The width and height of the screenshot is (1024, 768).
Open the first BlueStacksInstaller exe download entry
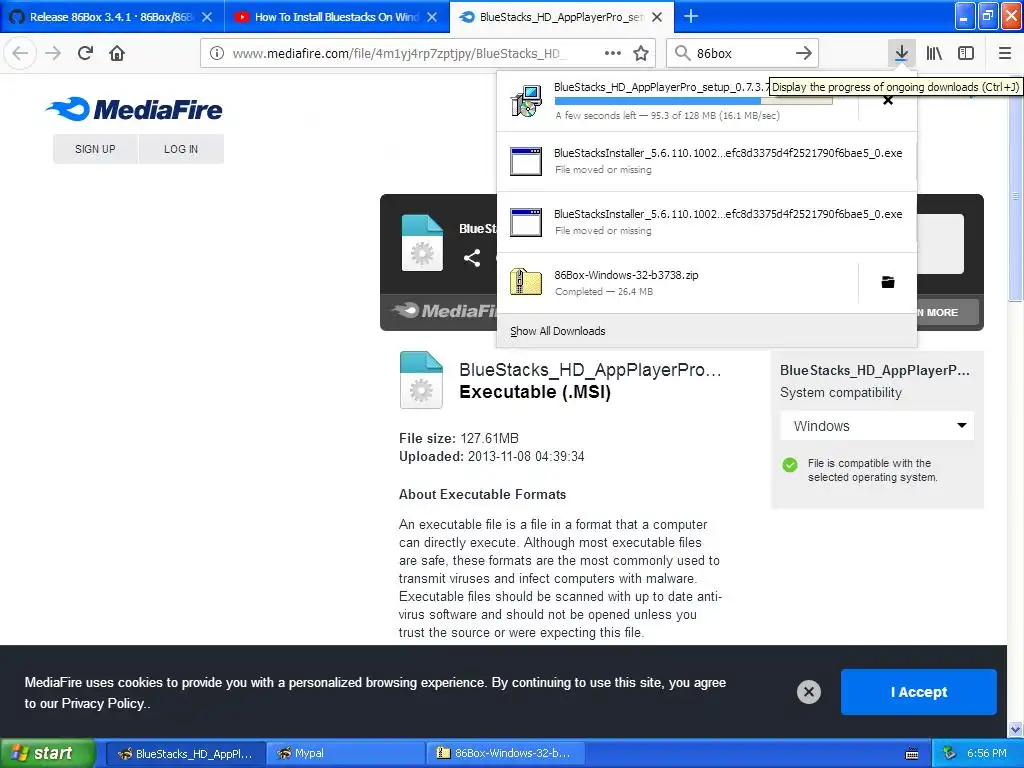(x=707, y=161)
